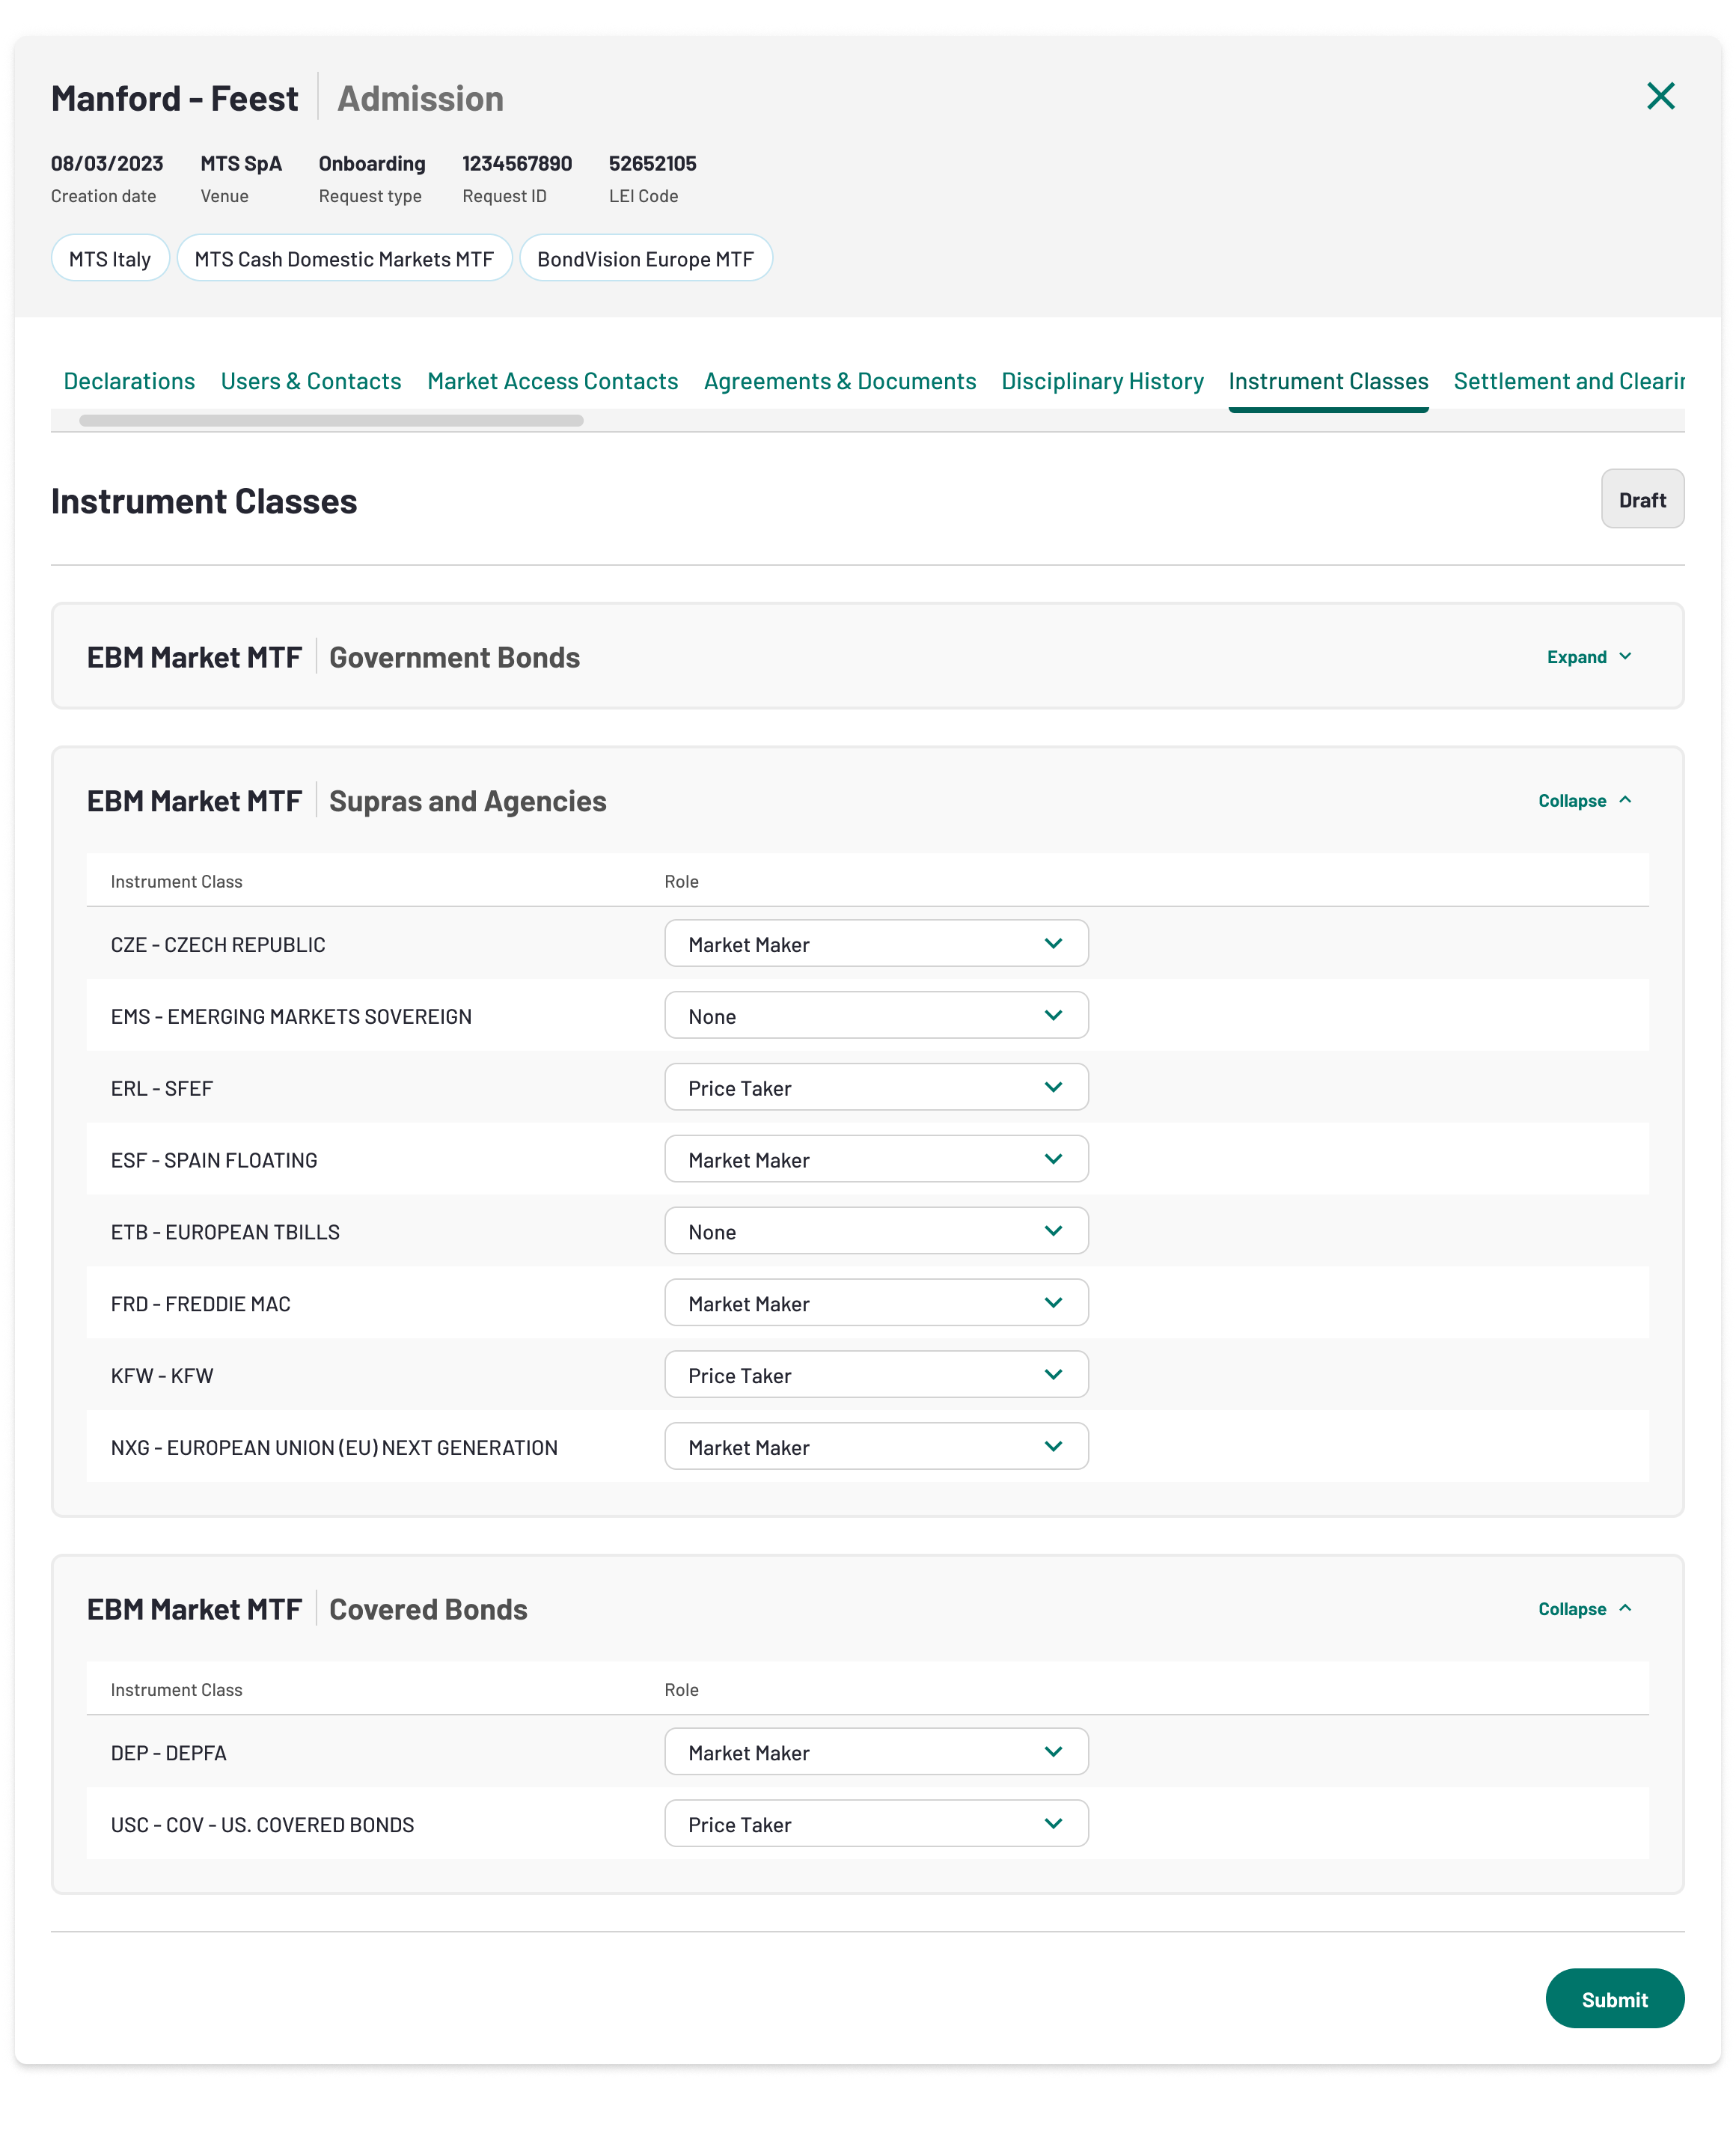Open role dropdown for USC - COV - US. COVERED BONDS

coord(876,1825)
